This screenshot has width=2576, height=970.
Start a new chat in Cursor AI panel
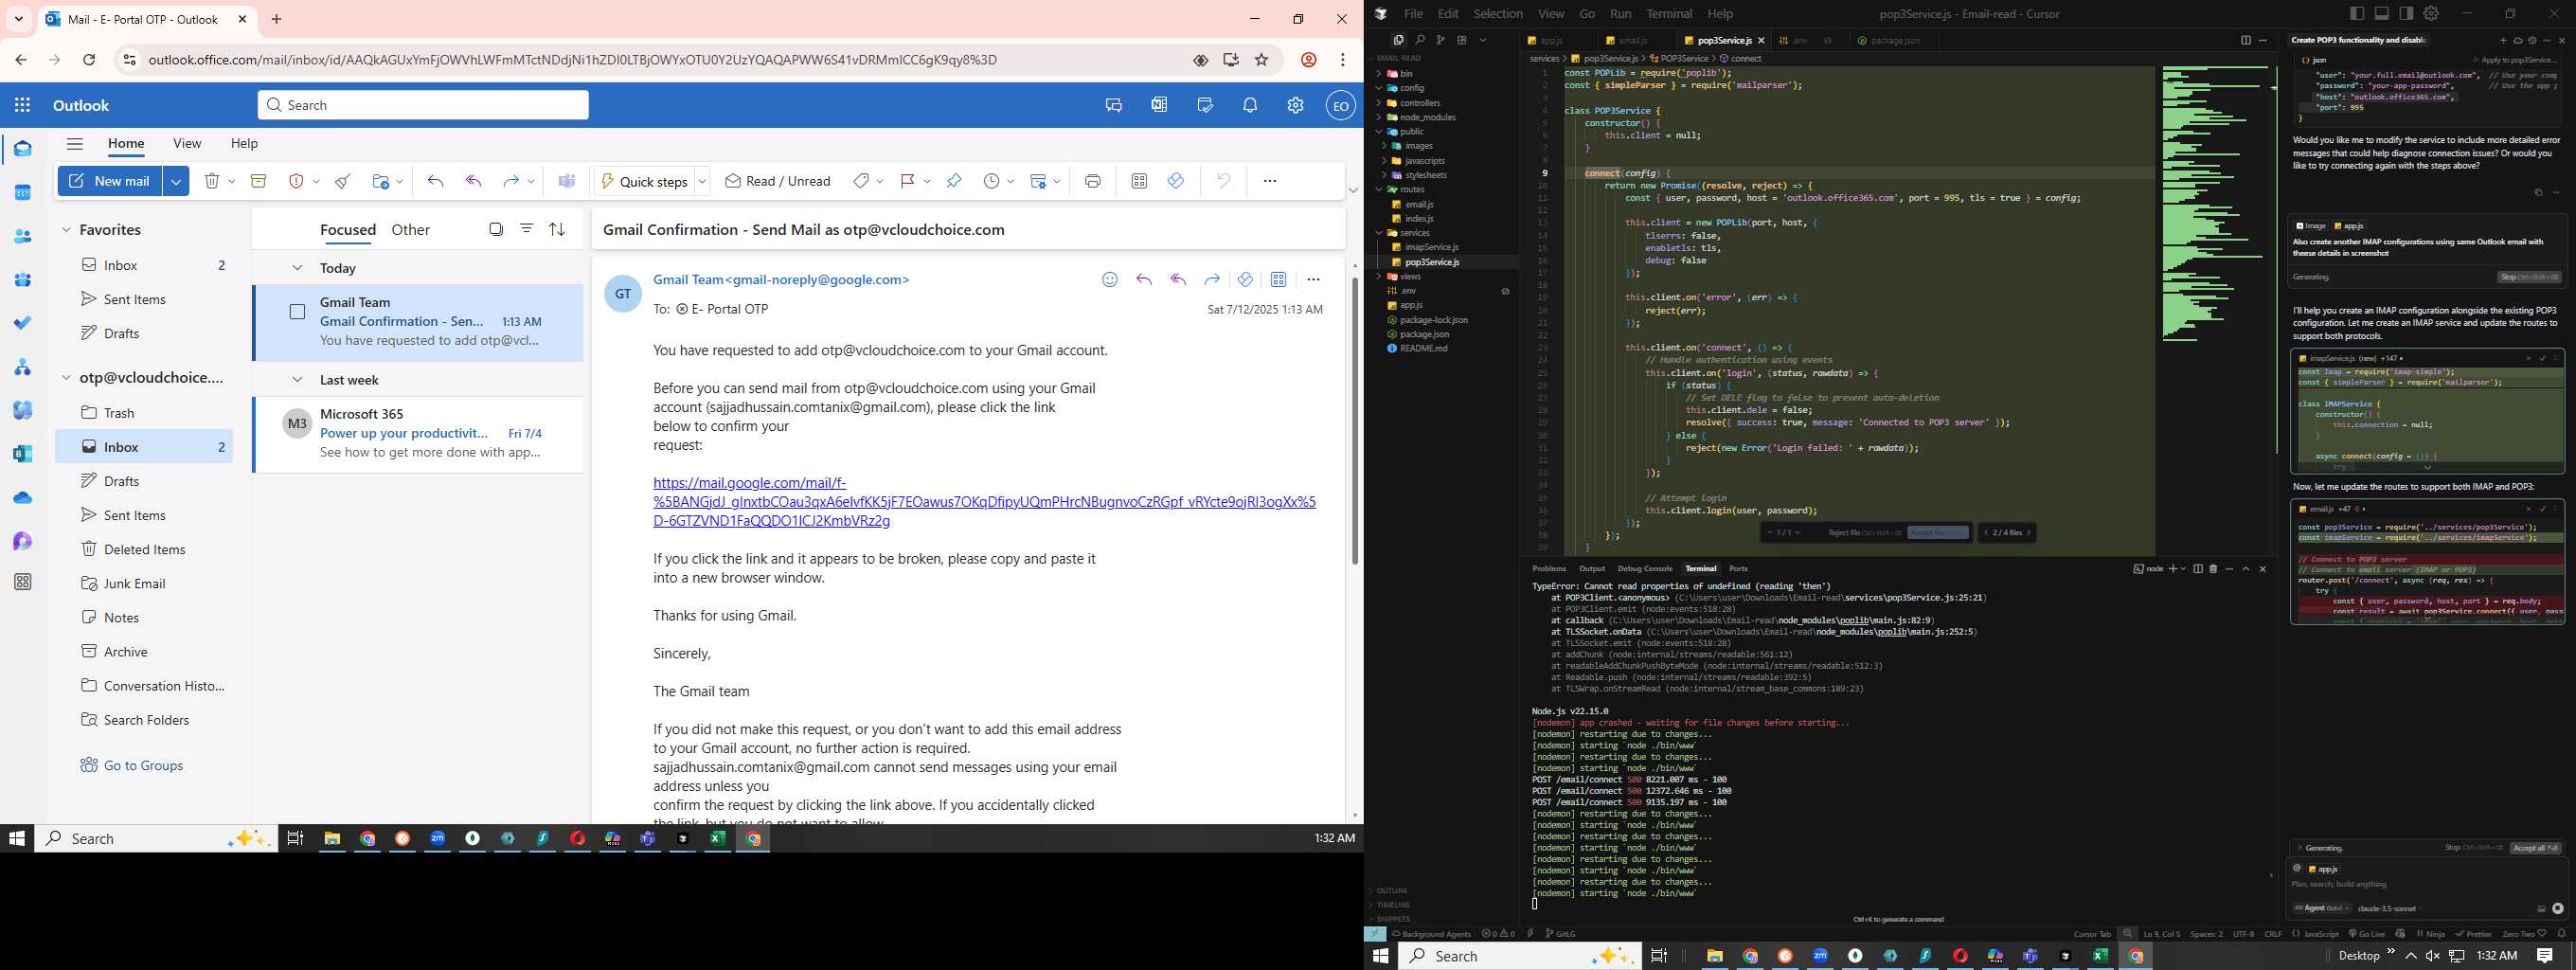[2503, 40]
